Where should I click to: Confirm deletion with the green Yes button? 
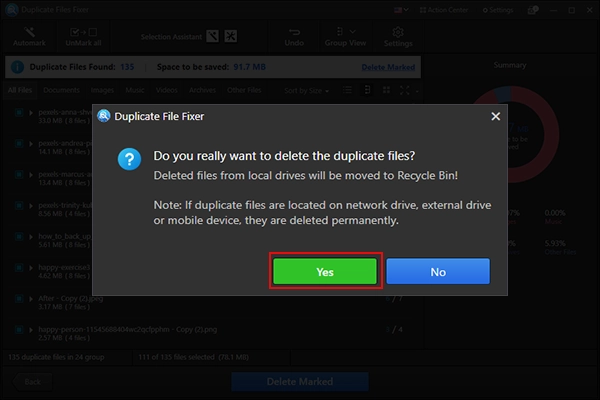(325, 271)
